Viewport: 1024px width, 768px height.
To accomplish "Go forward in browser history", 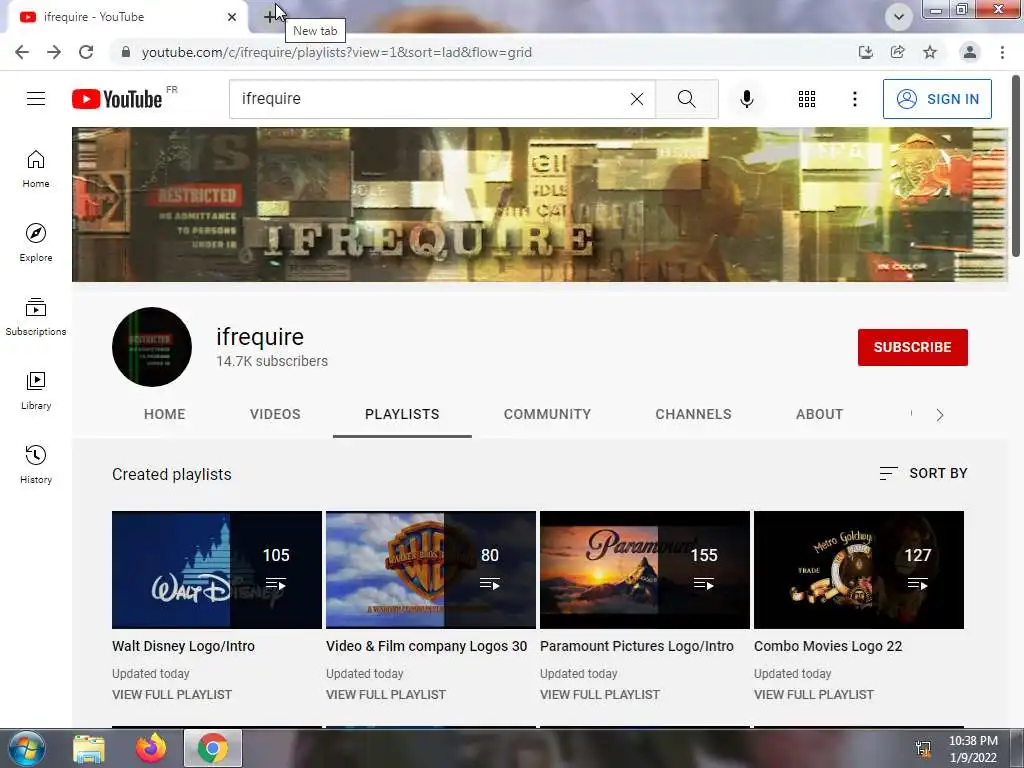I will point(54,52).
